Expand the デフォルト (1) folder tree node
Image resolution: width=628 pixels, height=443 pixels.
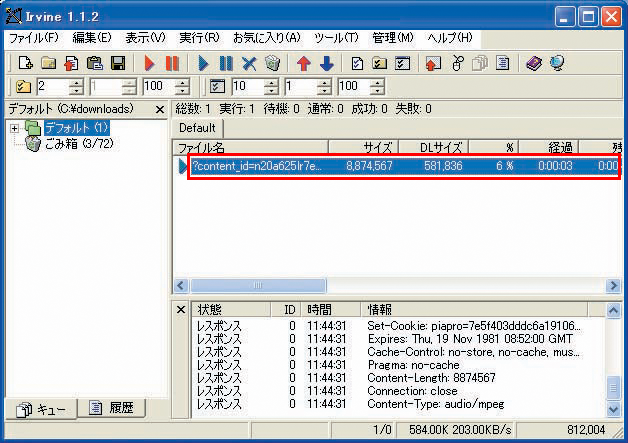pyautogui.click(x=14, y=128)
